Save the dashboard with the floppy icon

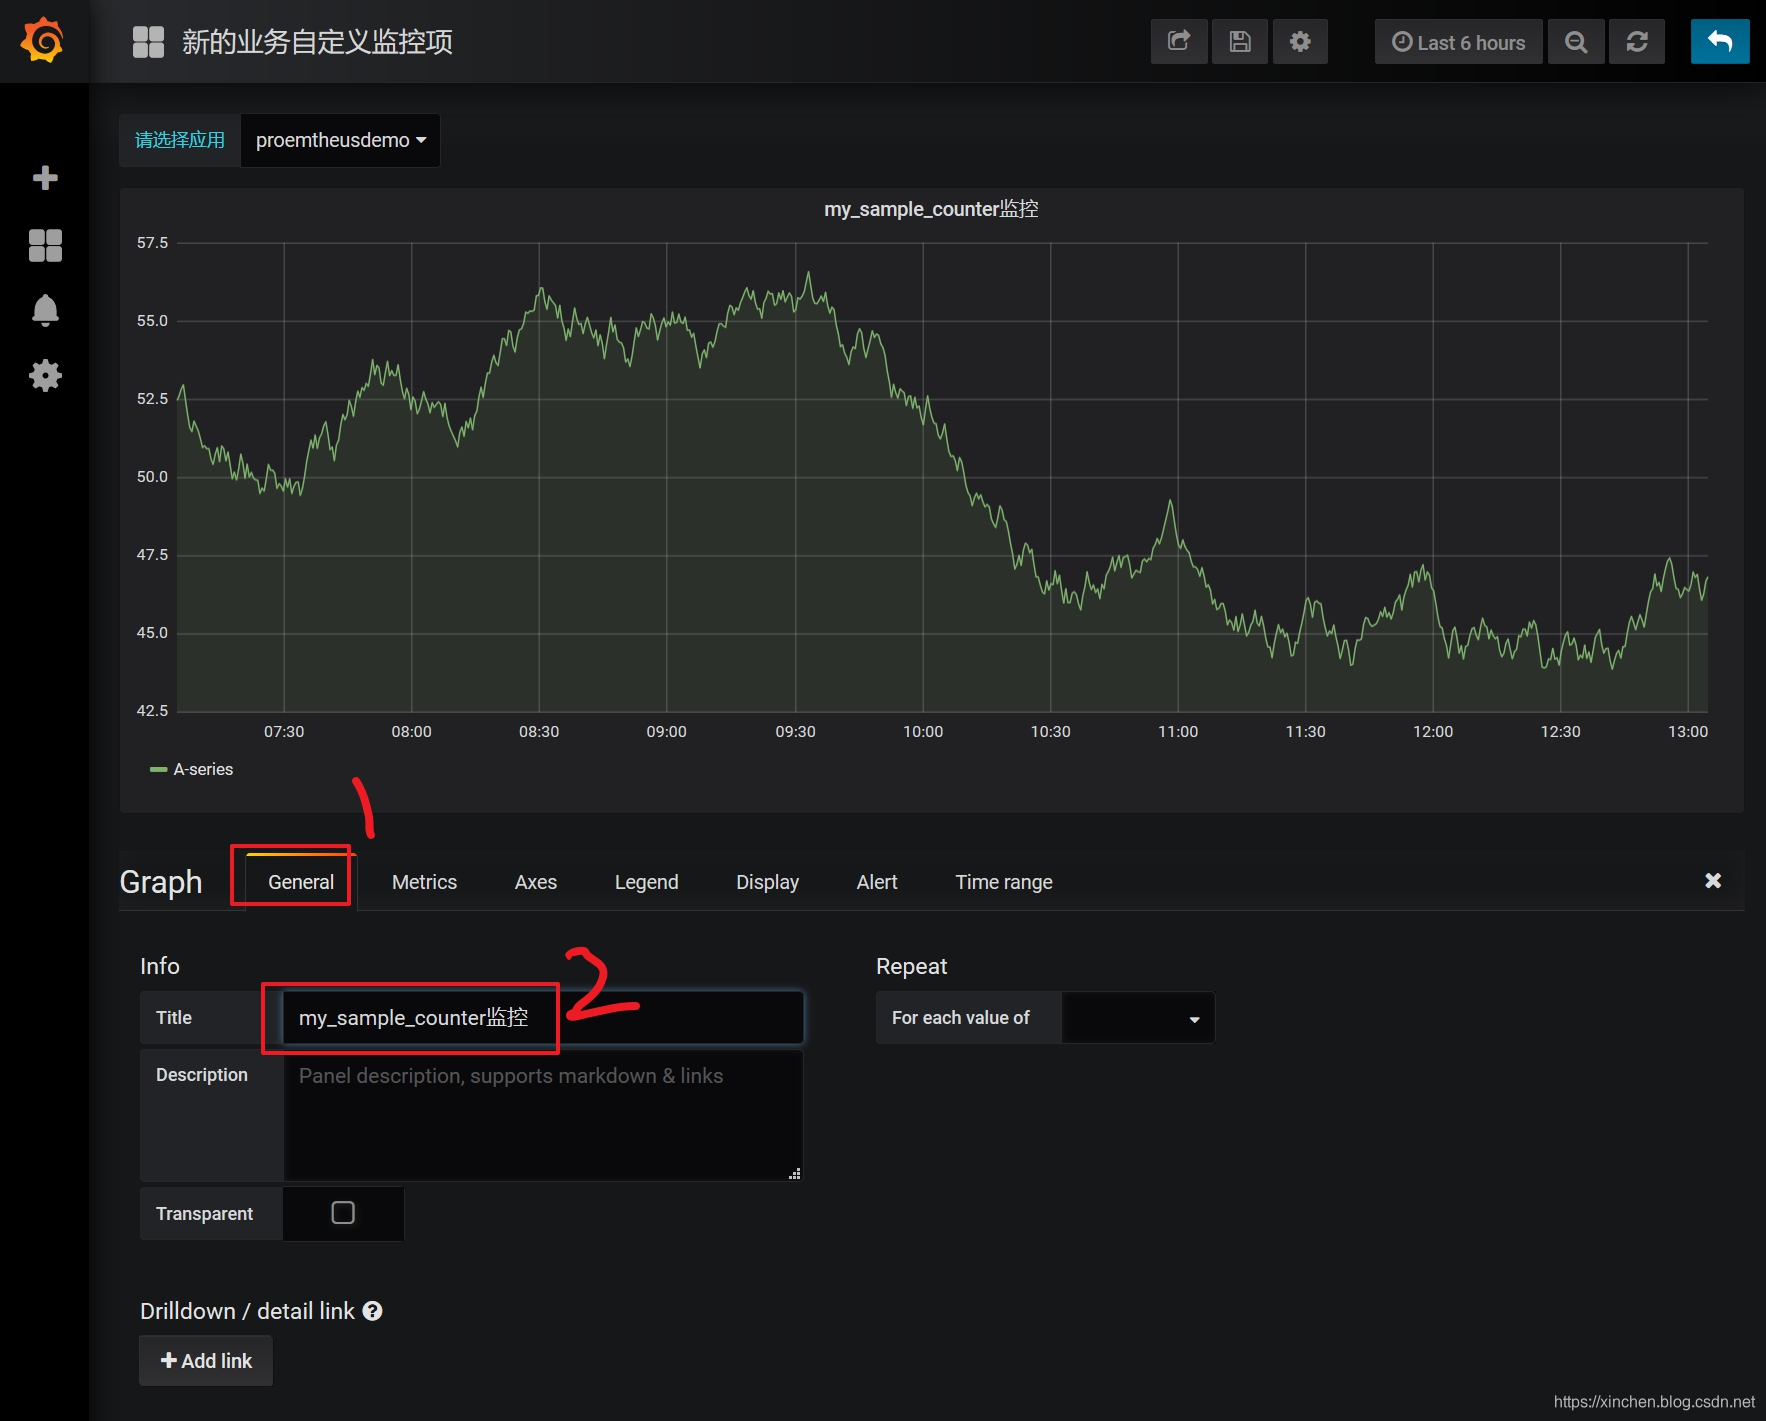click(x=1240, y=42)
